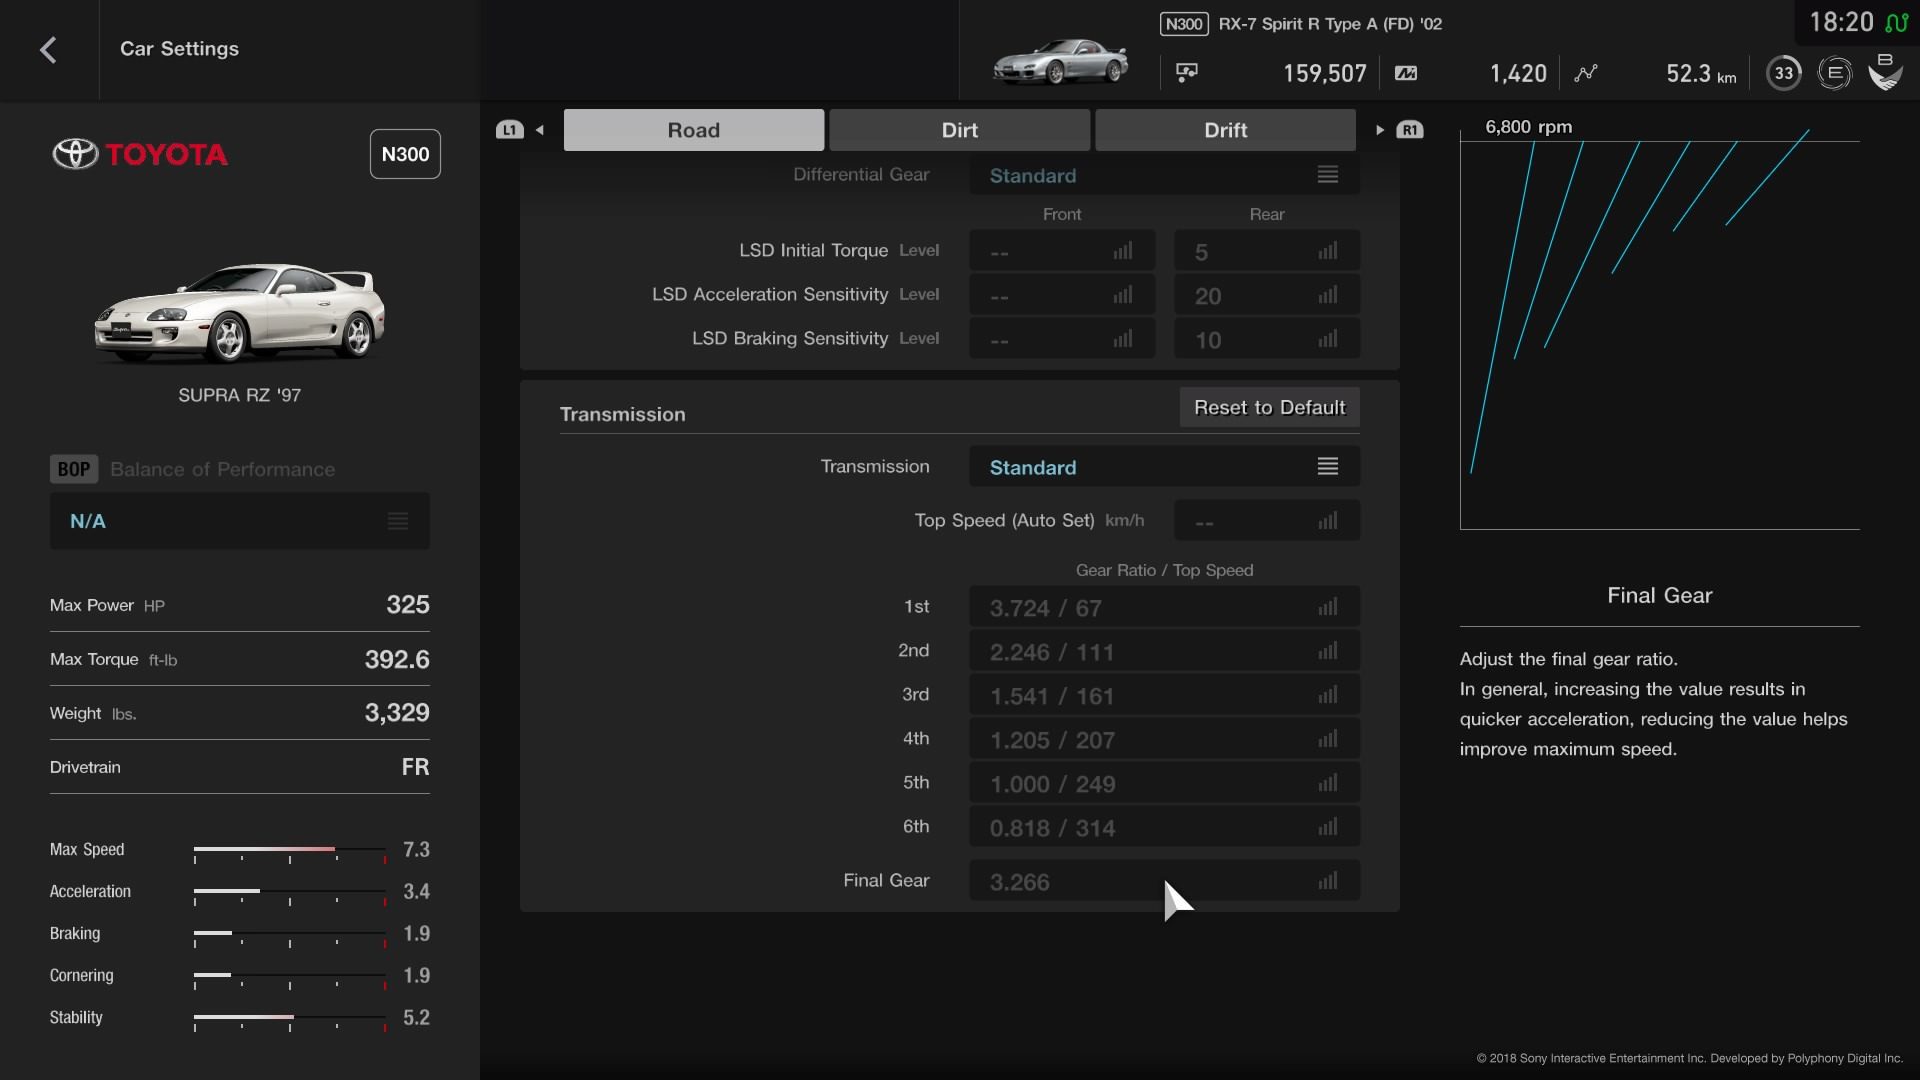Select the 4th gear ratio 1.205 / 207
The width and height of the screenshot is (1920, 1080).
pos(1164,739)
